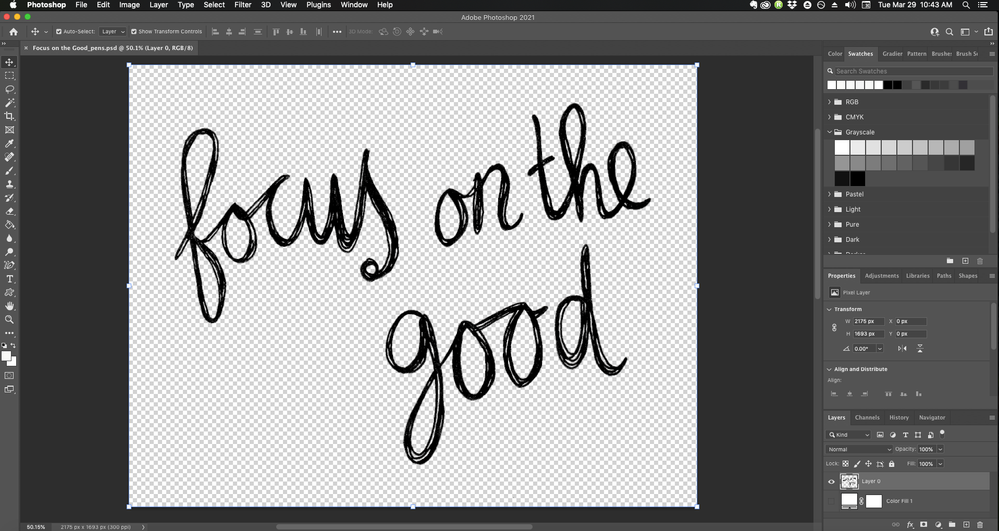The image size is (999, 531).
Task: Toggle layer filtering on/off switch
Action: click(x=942, y=433)
